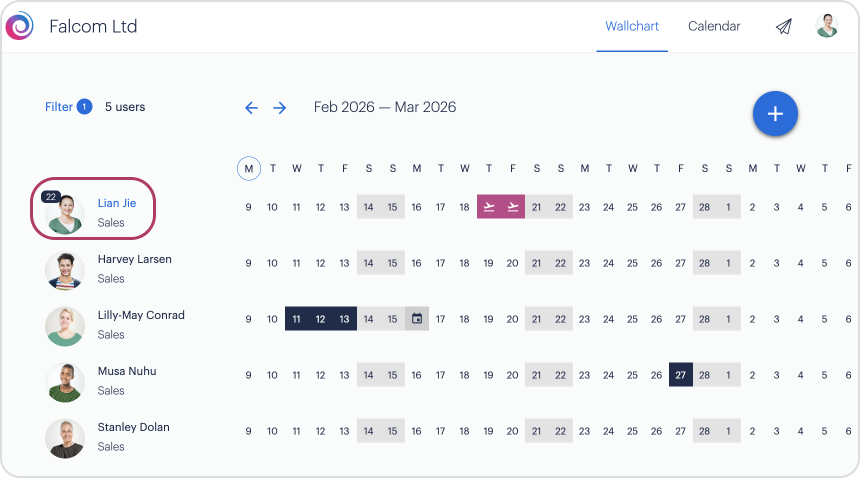The height and width of the screenshot is (478, 860).
Task: Select second airplane leave icon for Lian Jie
Action: pyautogui.click(x=513, y=207)
